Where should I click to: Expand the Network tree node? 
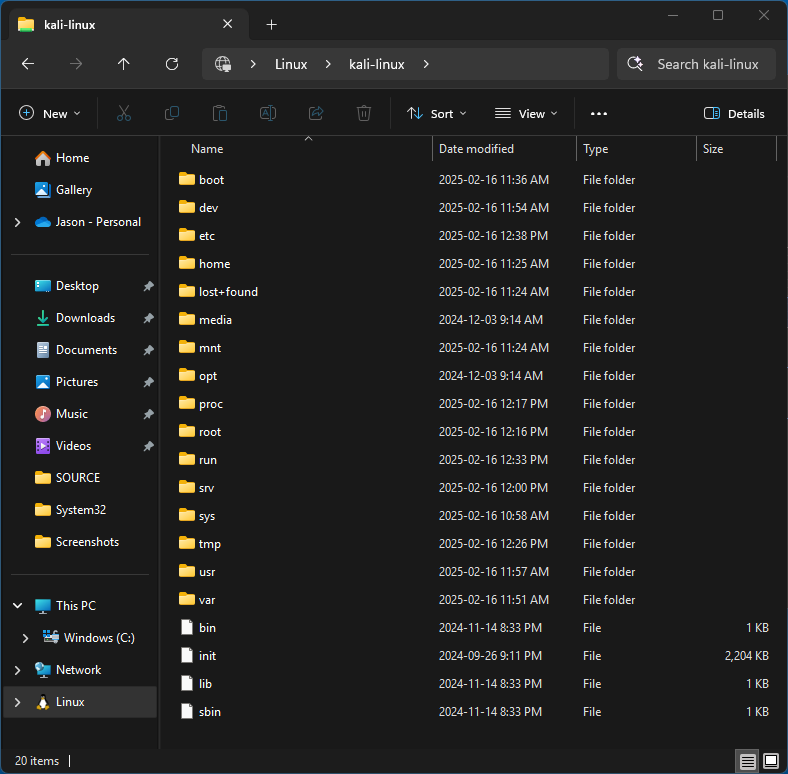[18, 670]
